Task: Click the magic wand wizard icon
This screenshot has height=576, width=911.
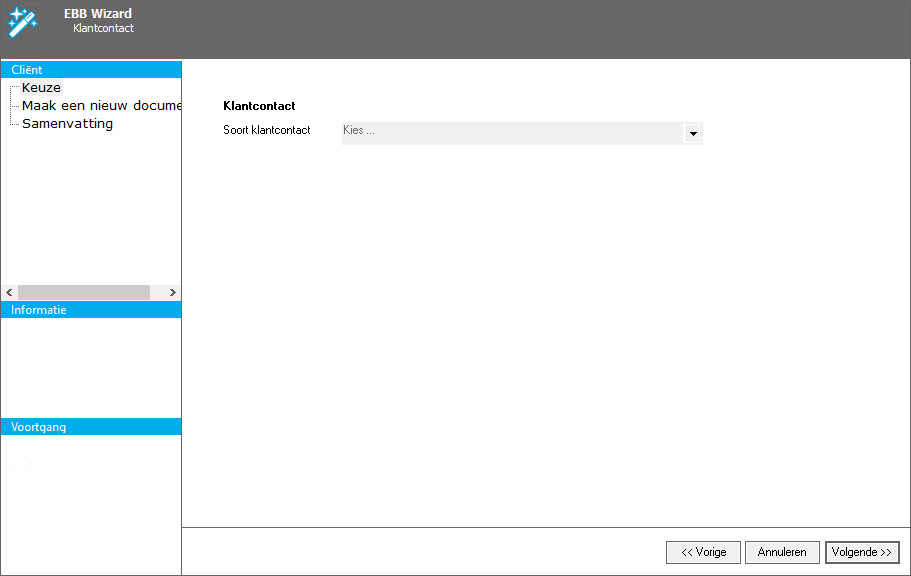Action: [22, 22]
